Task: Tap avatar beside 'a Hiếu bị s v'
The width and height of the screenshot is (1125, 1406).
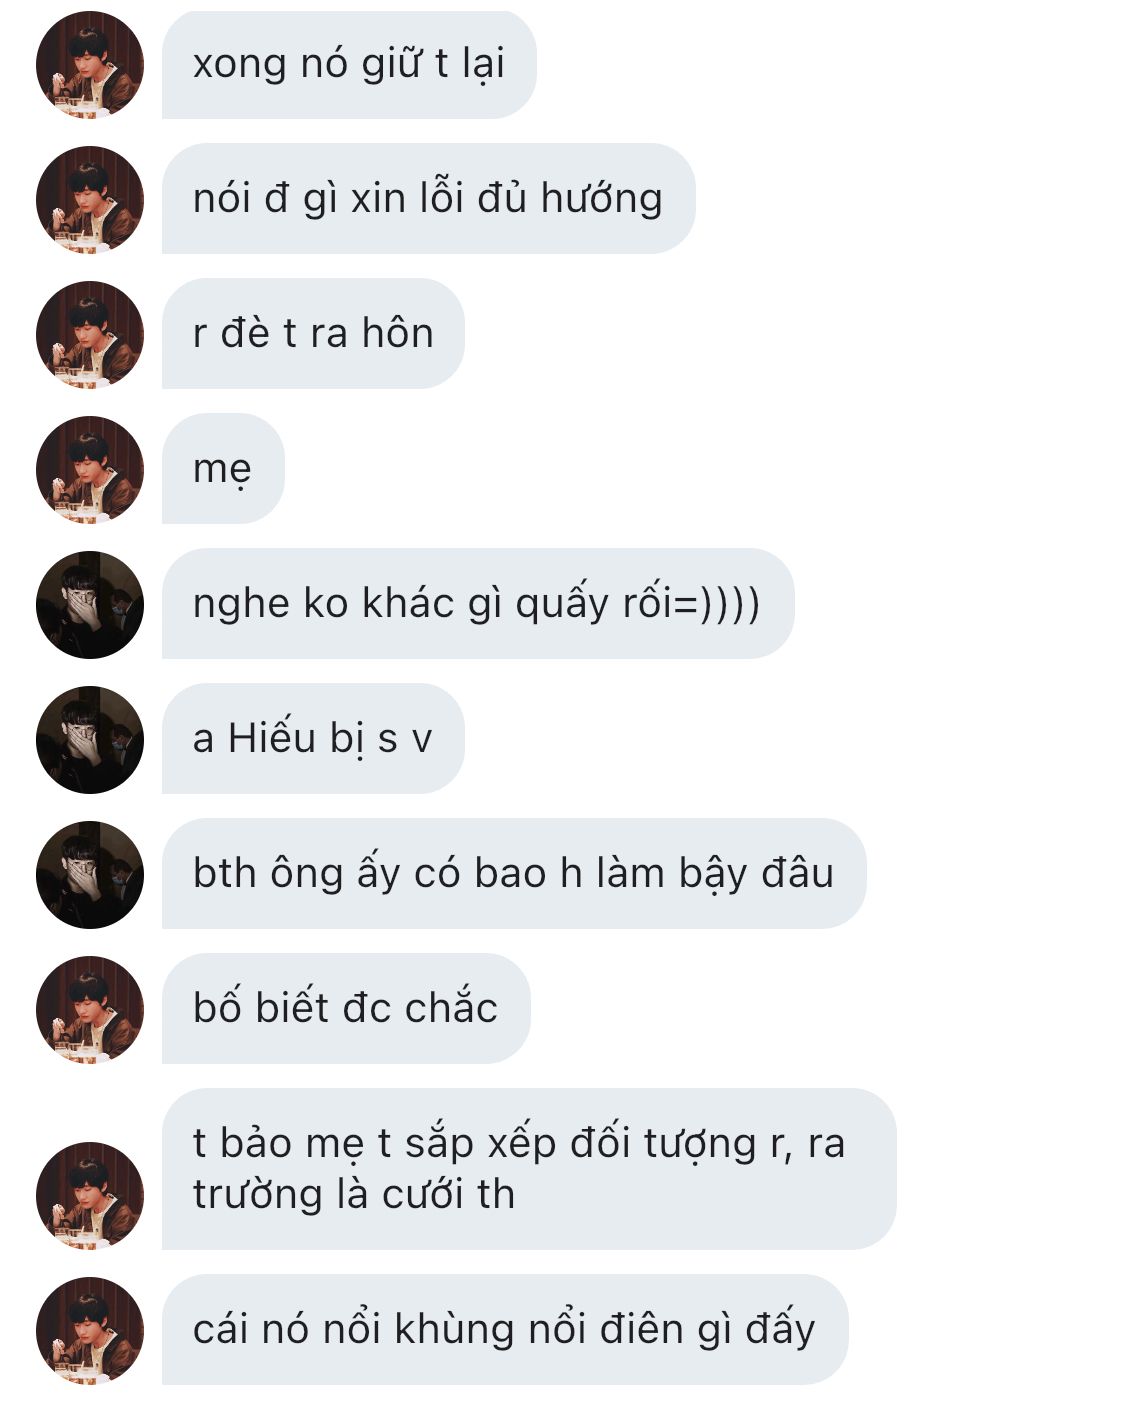Action: coord(90,740)
